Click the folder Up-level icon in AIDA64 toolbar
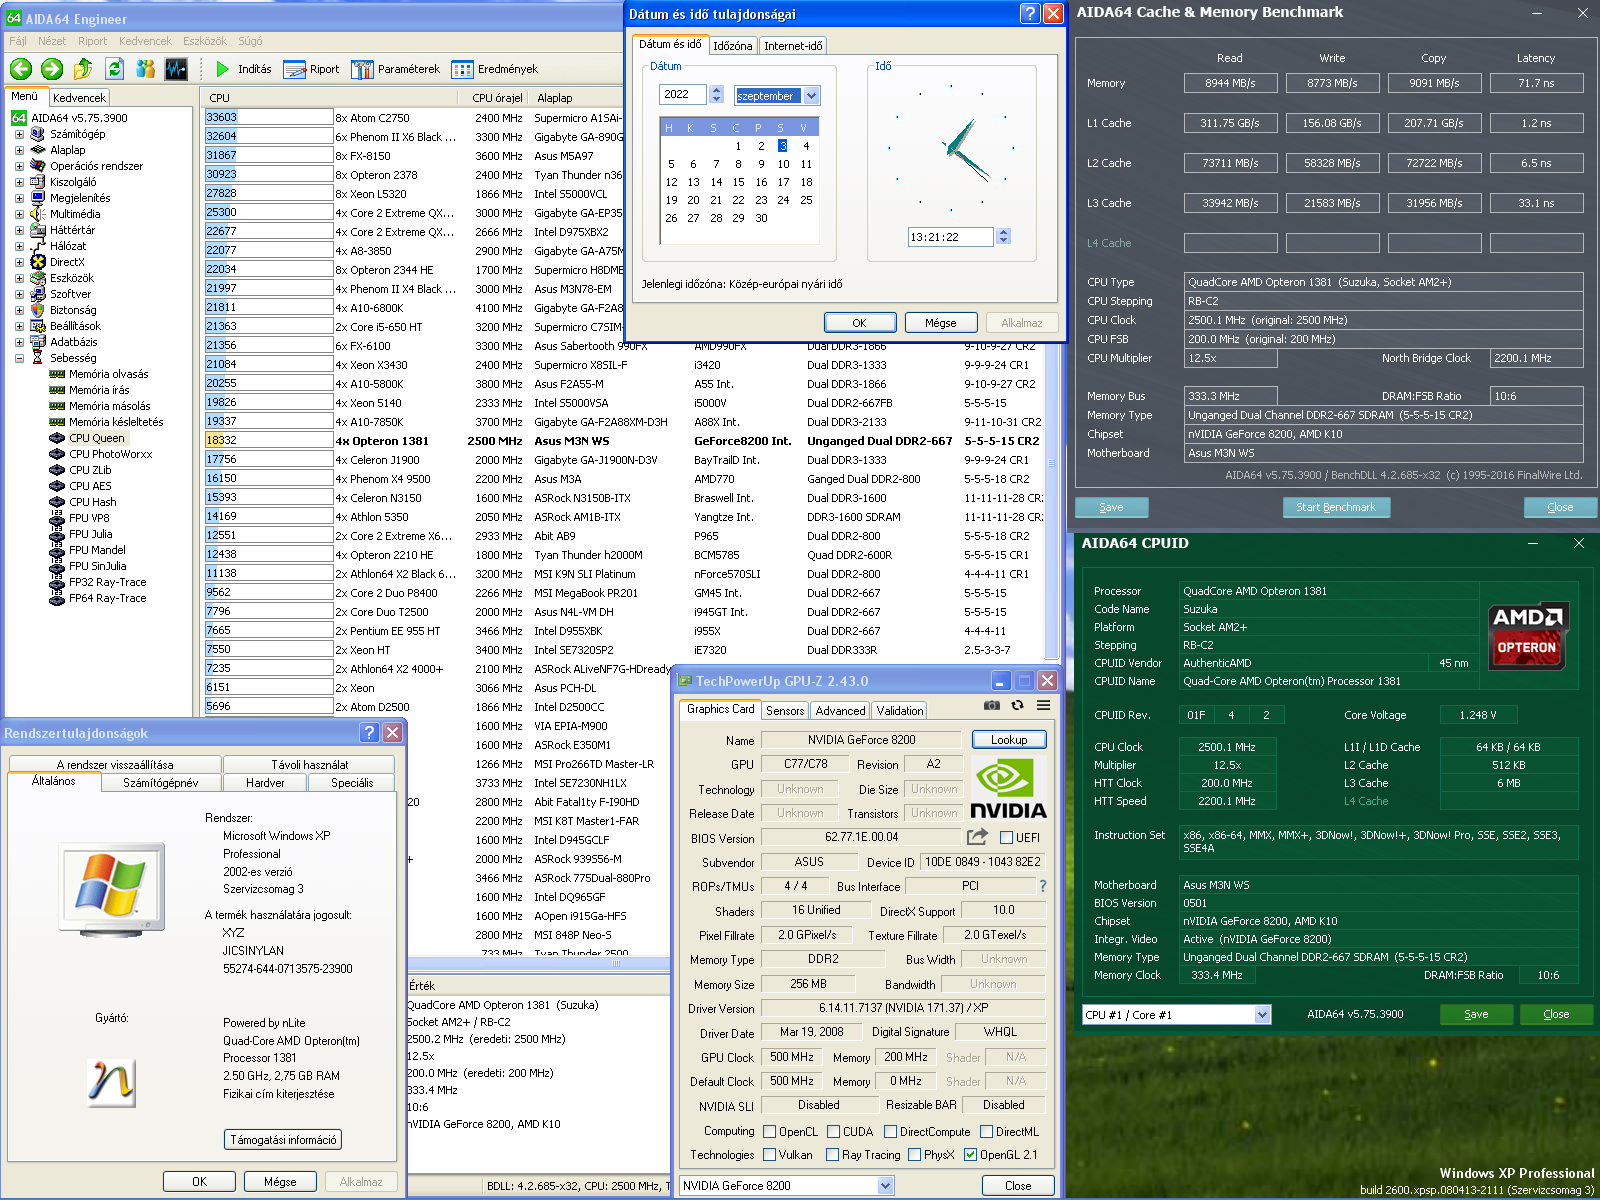 83,69
